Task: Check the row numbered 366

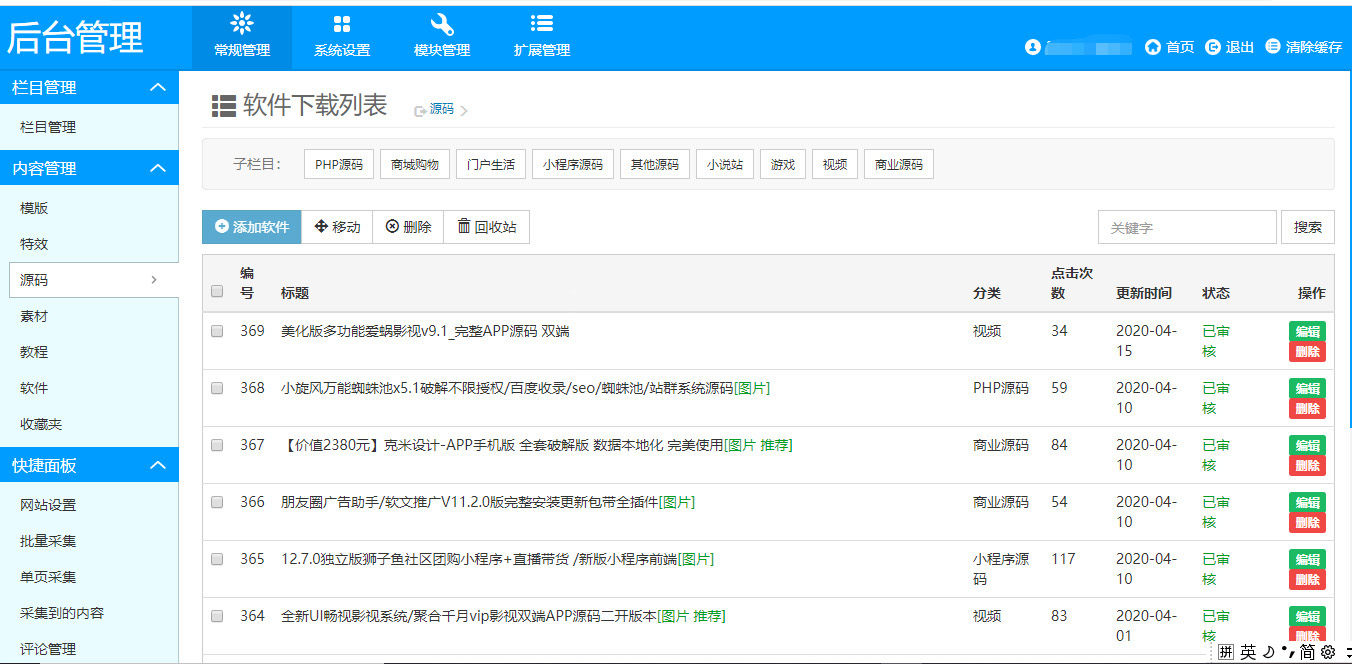Action: pyautogui.click(x=217, y=503)
